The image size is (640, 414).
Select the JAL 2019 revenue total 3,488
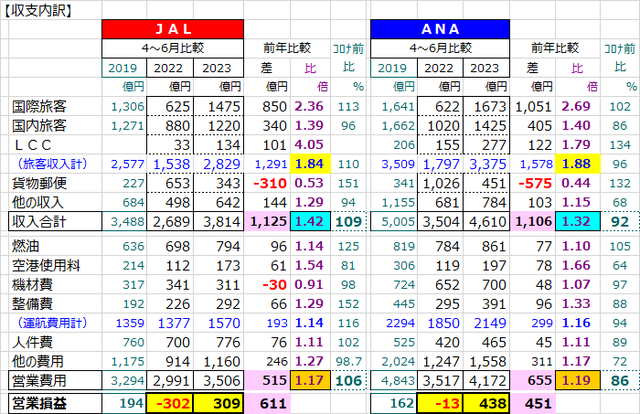click(124, 222)
